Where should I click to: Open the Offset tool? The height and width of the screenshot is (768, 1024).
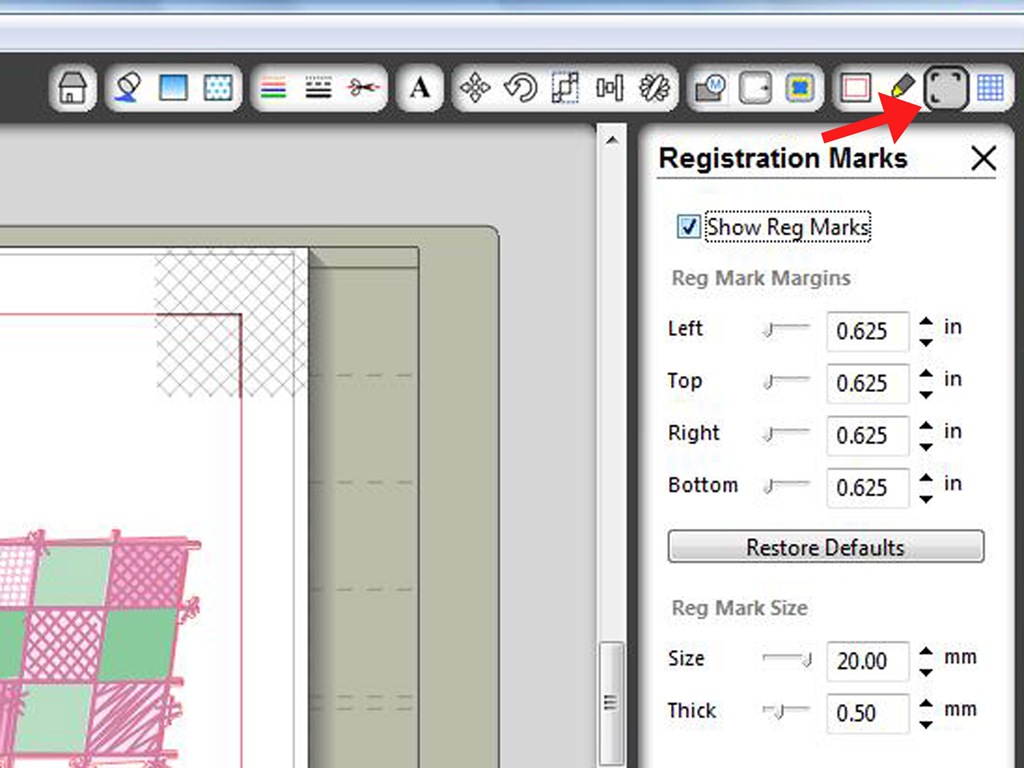[755, 87]
